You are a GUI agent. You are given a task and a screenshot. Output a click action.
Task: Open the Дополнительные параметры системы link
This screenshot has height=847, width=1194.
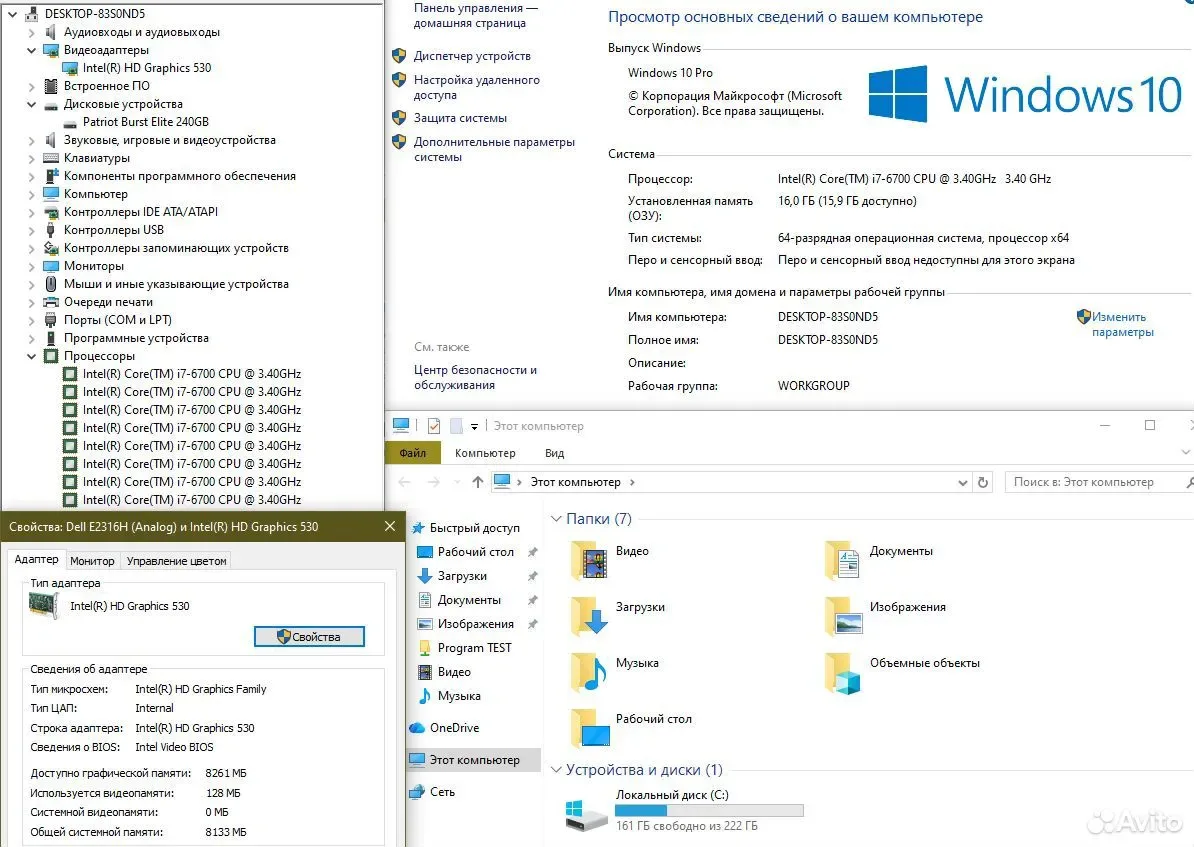[494, 149]
